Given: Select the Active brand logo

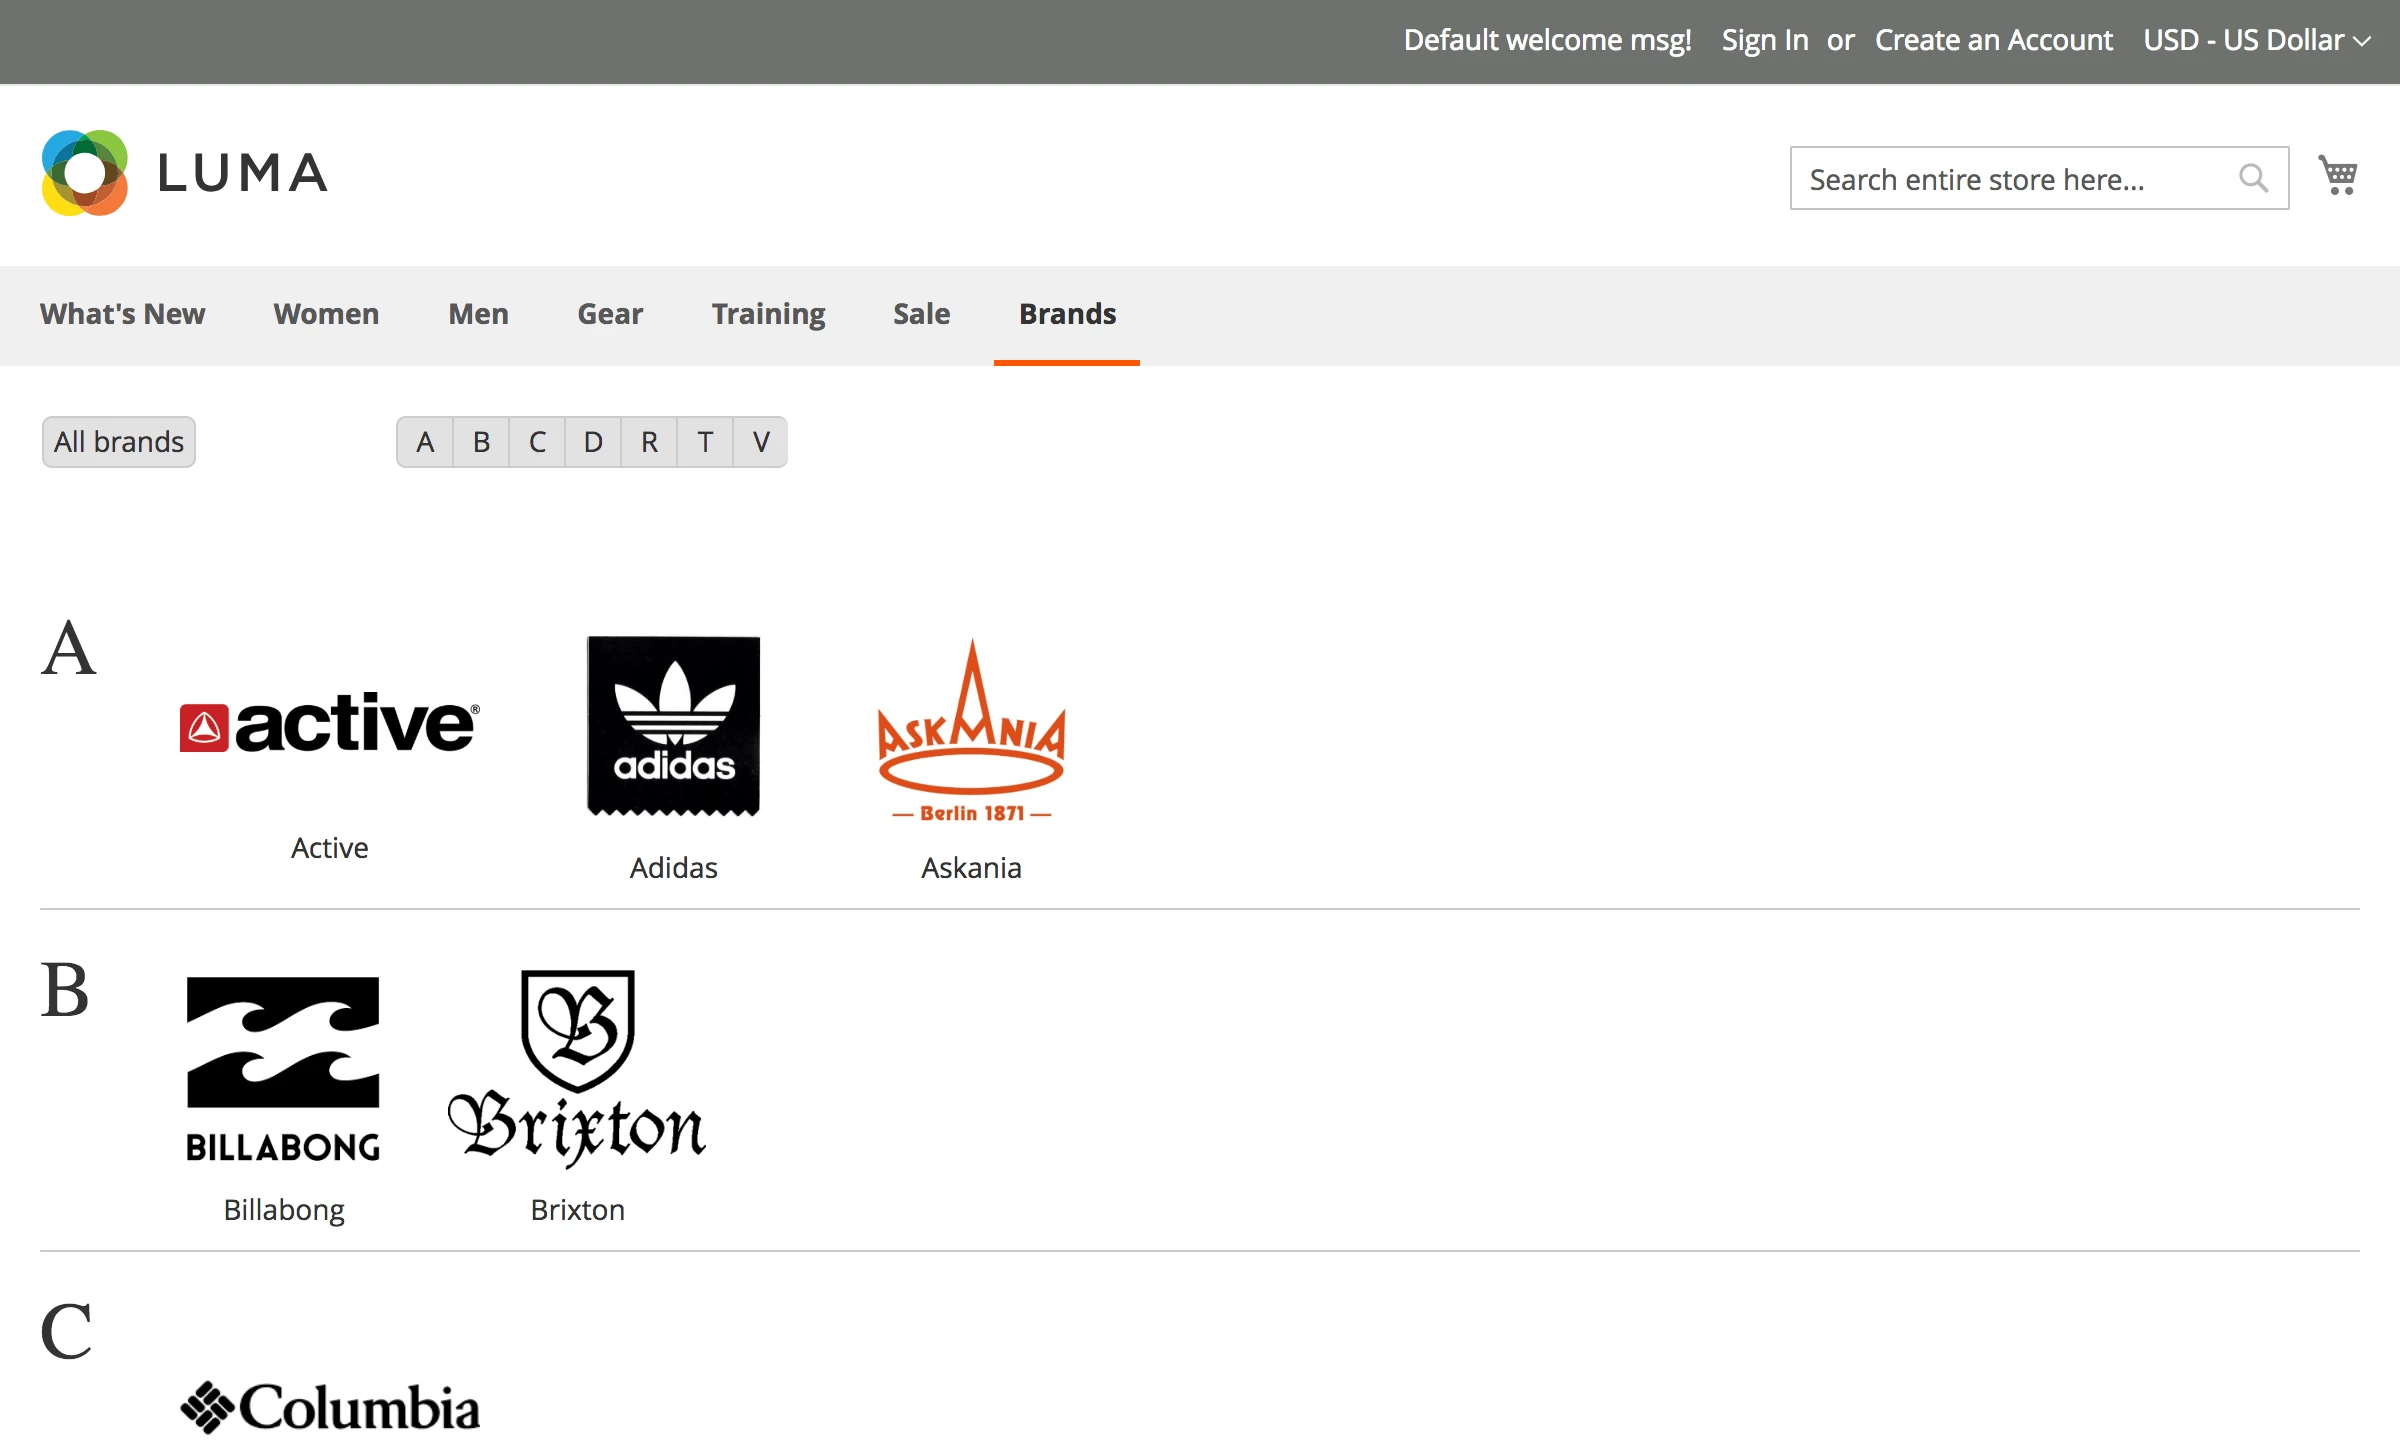Looking at the screenshot, I should (x=330, y=723).
